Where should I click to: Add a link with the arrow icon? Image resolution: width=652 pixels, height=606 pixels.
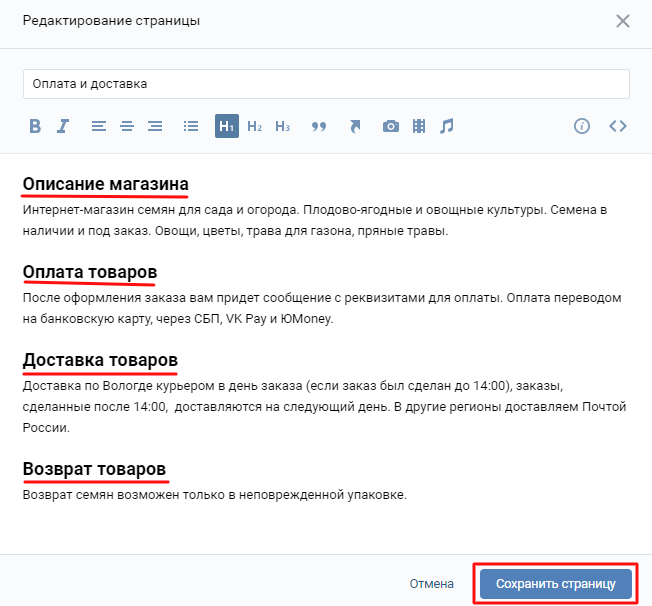pyautogui.click(x=355, y=126)
